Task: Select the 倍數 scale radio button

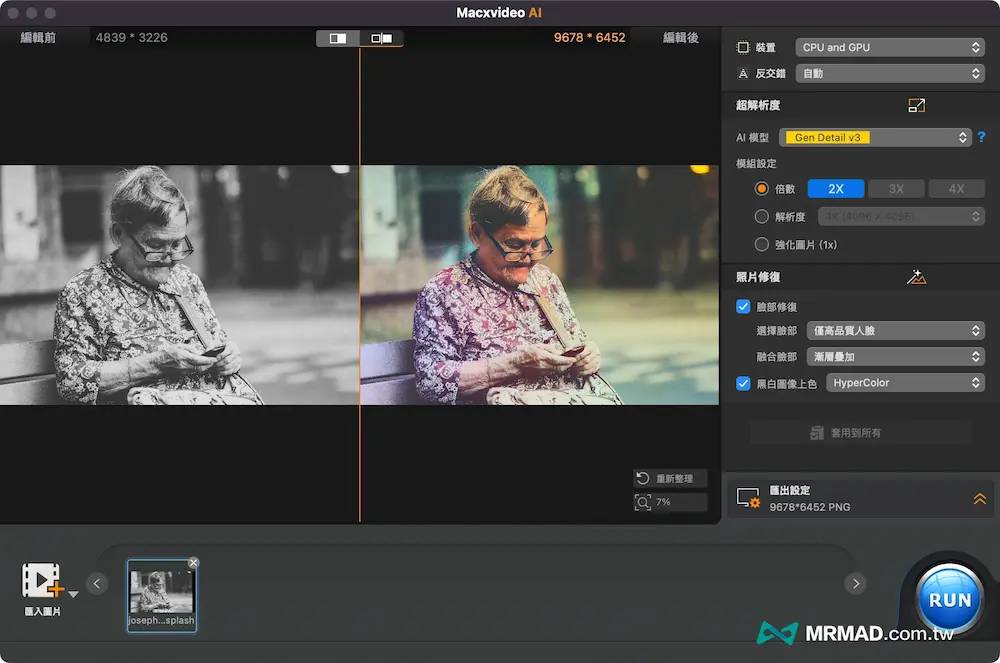Action: coord(762,189)
